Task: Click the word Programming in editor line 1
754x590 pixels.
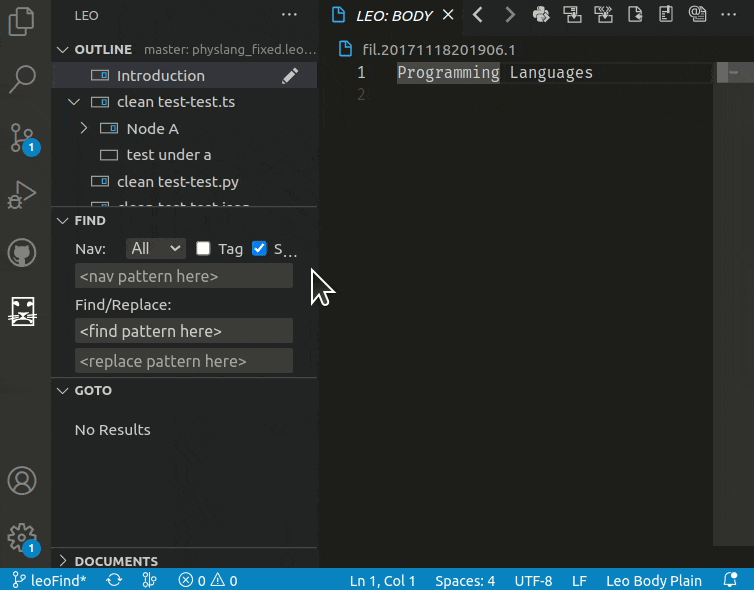Action: click(x=448, y=73)
